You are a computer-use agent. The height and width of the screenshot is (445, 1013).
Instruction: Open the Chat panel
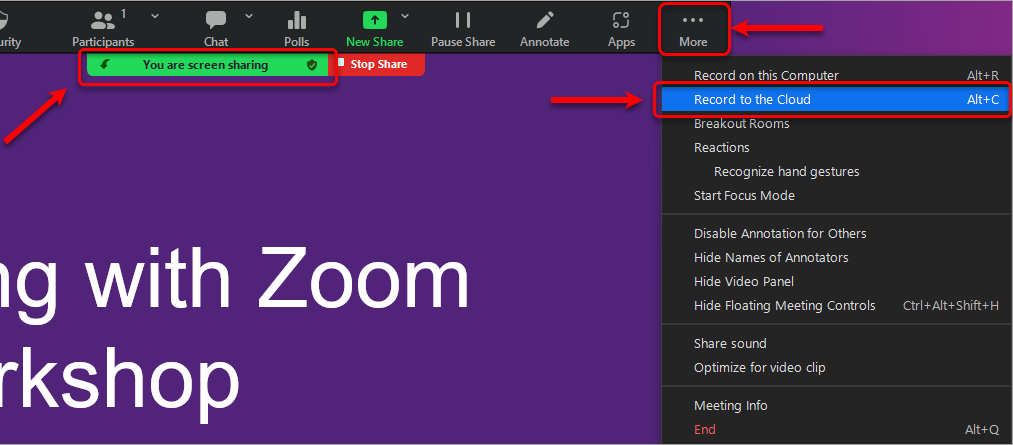[x=216, y=30]
